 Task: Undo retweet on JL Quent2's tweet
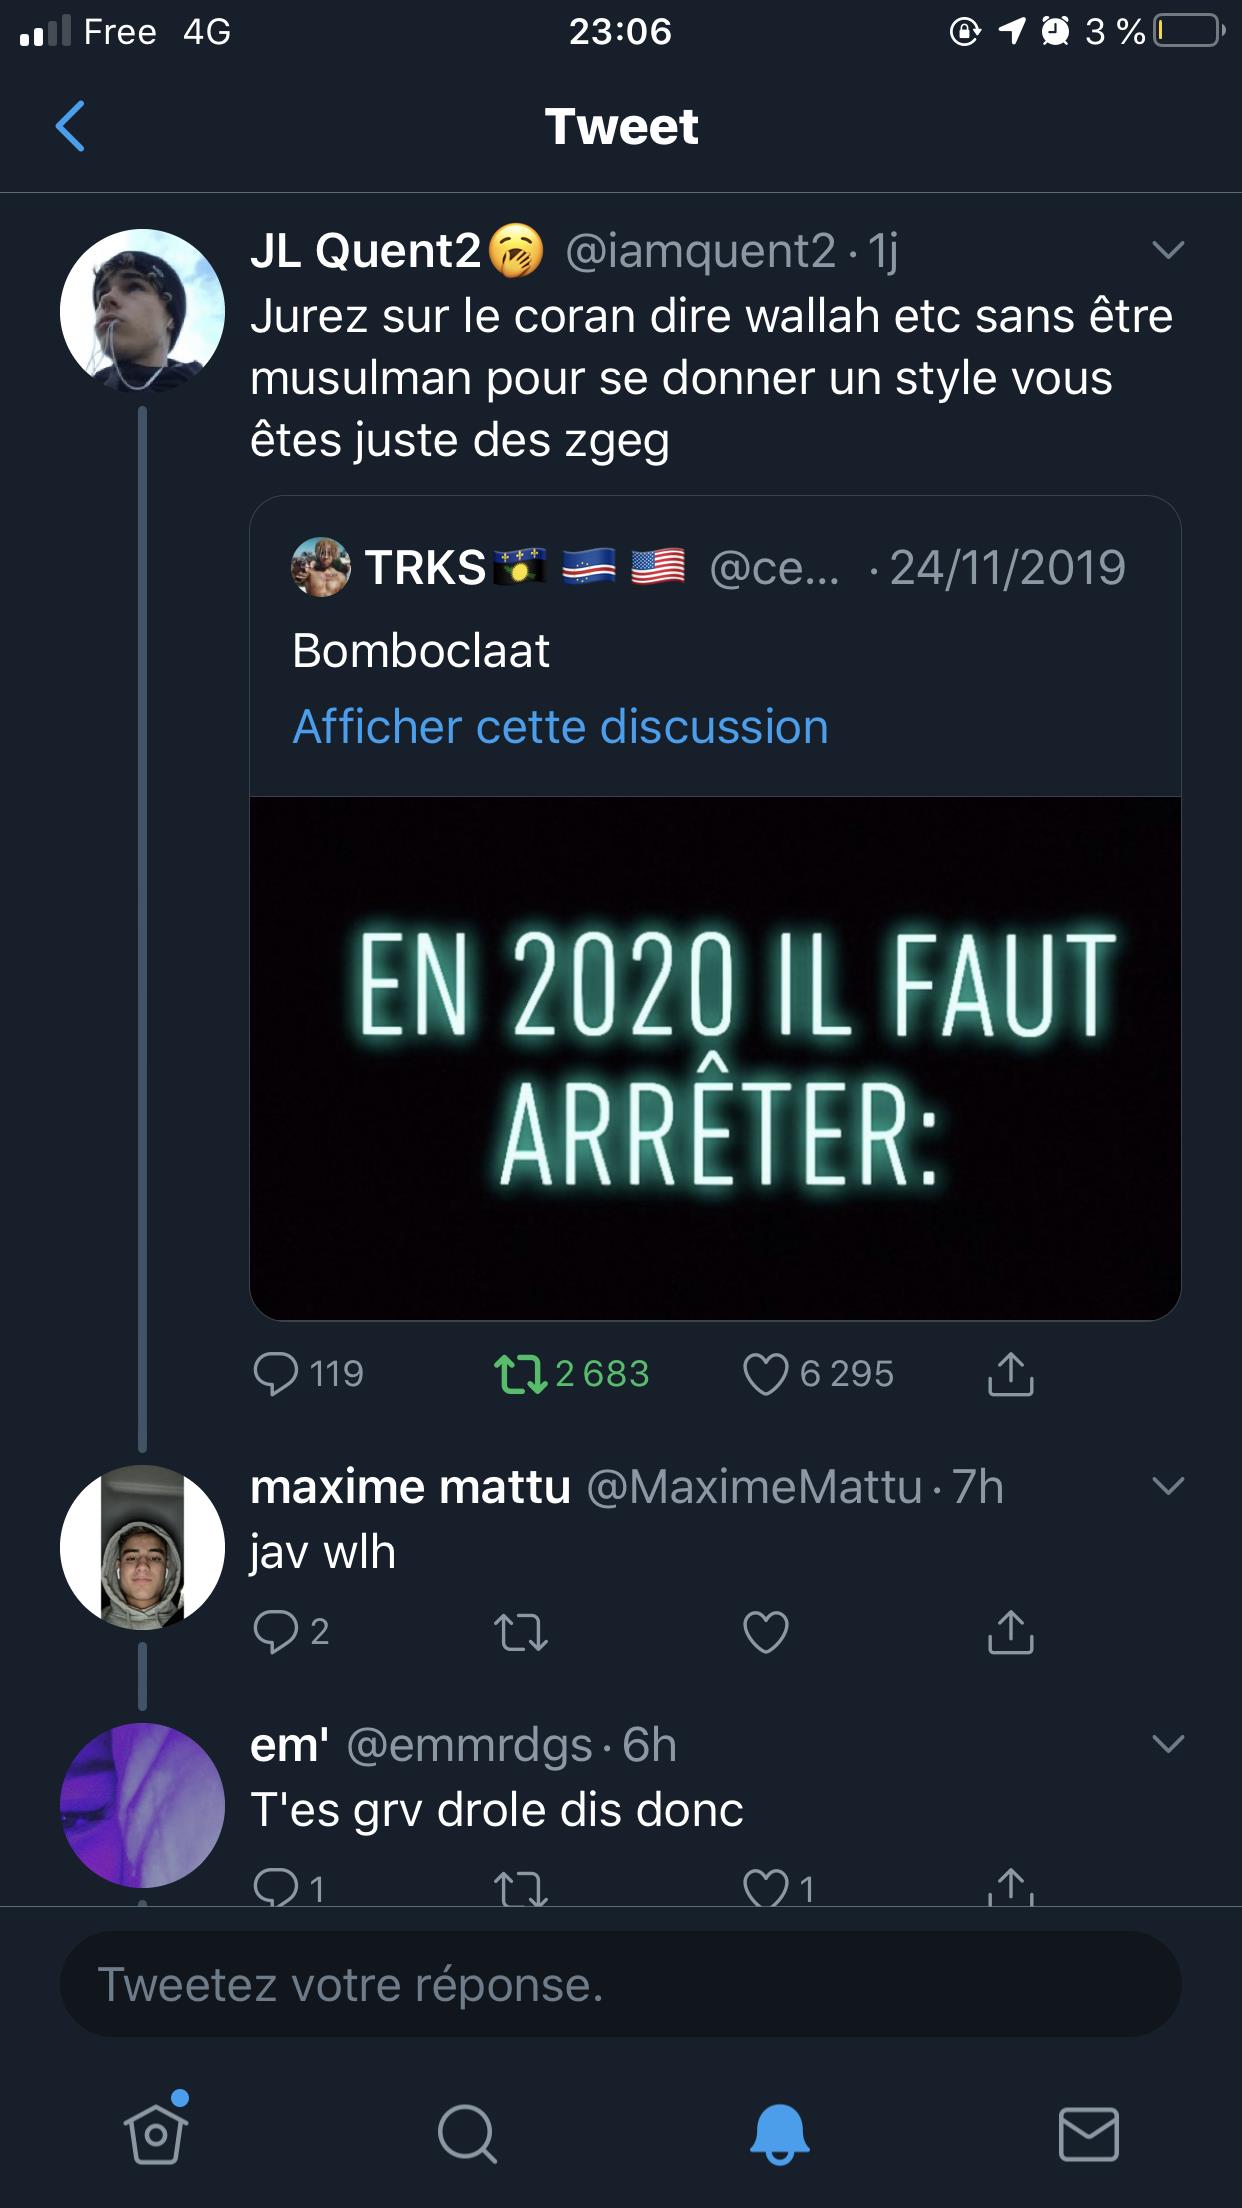[x=522, y=1374]
